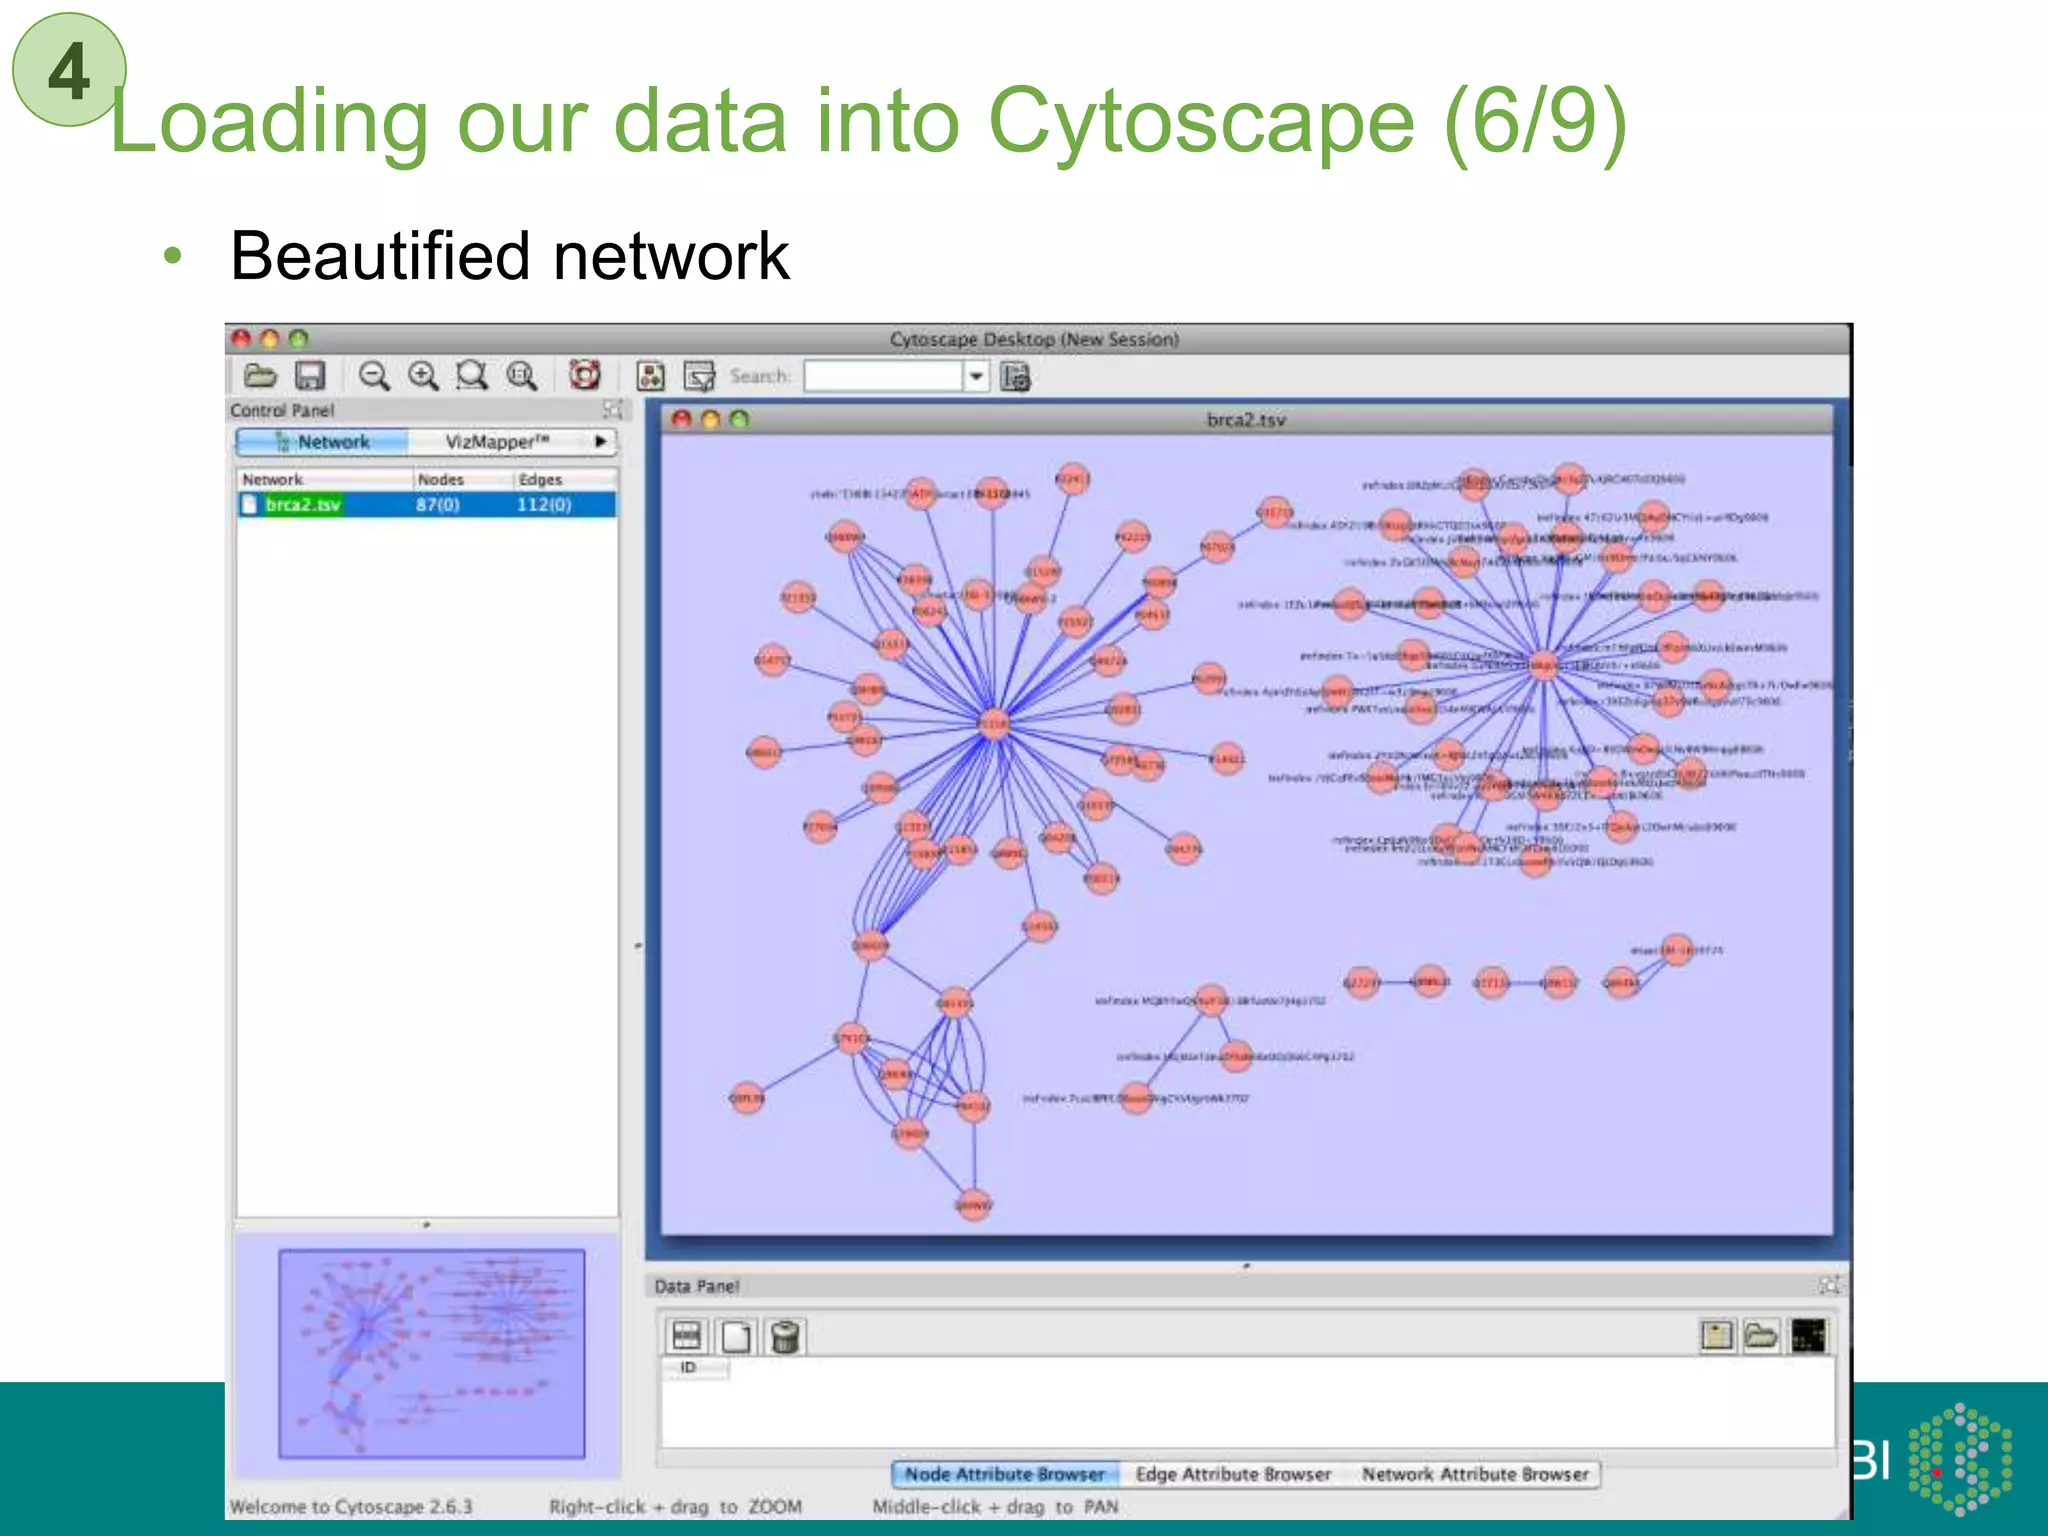Image resolution: width=2048 pixels, height=1536 pixels.
Task: Click the zoom selected region icon
Action: (x=472, y=376)
